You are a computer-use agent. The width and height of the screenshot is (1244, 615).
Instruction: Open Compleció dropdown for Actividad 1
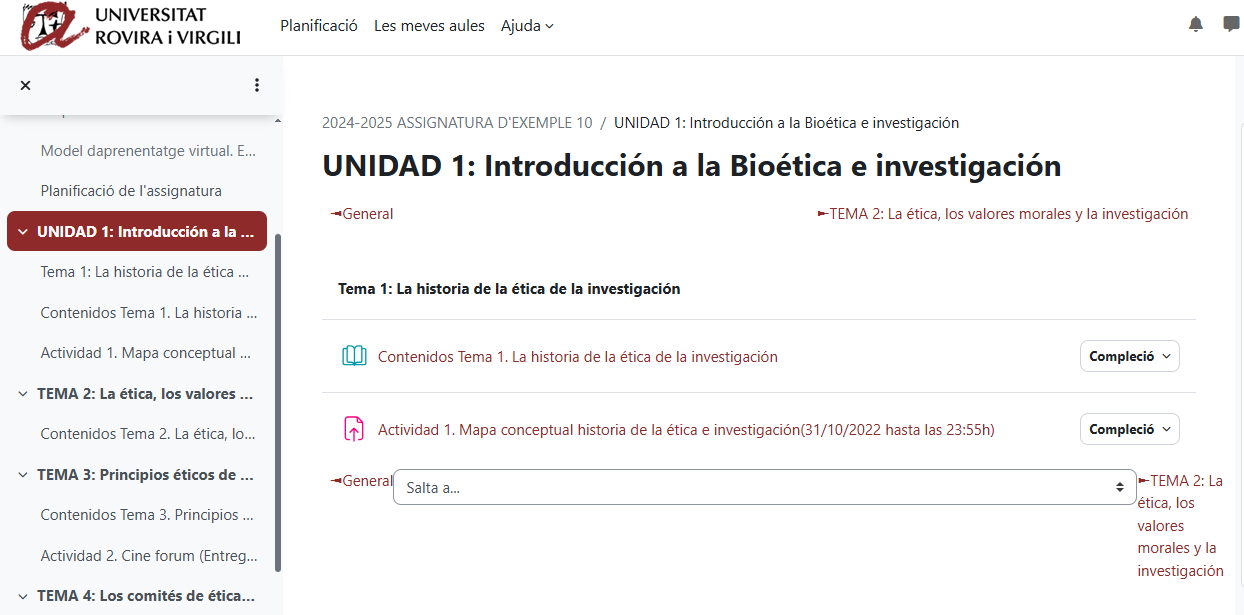pyautogui.click(x=1129, y=429)
